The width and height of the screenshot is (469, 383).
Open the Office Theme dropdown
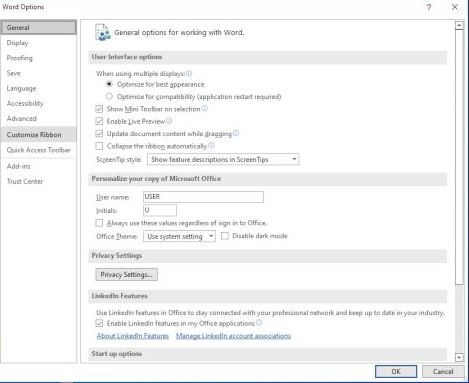[x=179, y=236]
